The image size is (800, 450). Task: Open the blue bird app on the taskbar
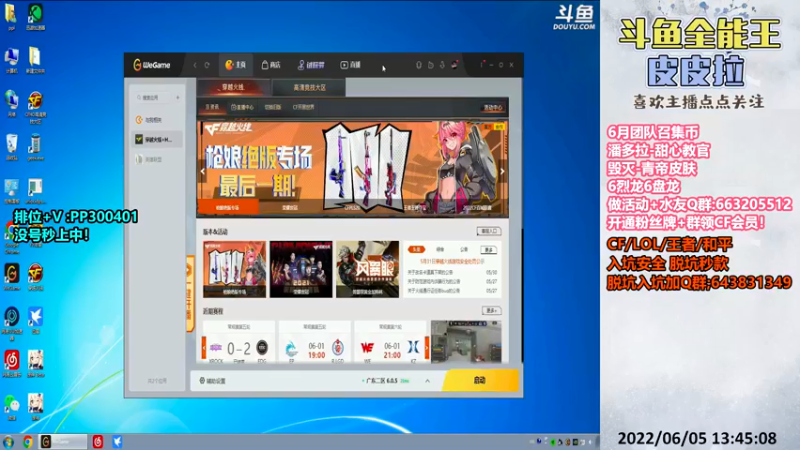(117, 441)
